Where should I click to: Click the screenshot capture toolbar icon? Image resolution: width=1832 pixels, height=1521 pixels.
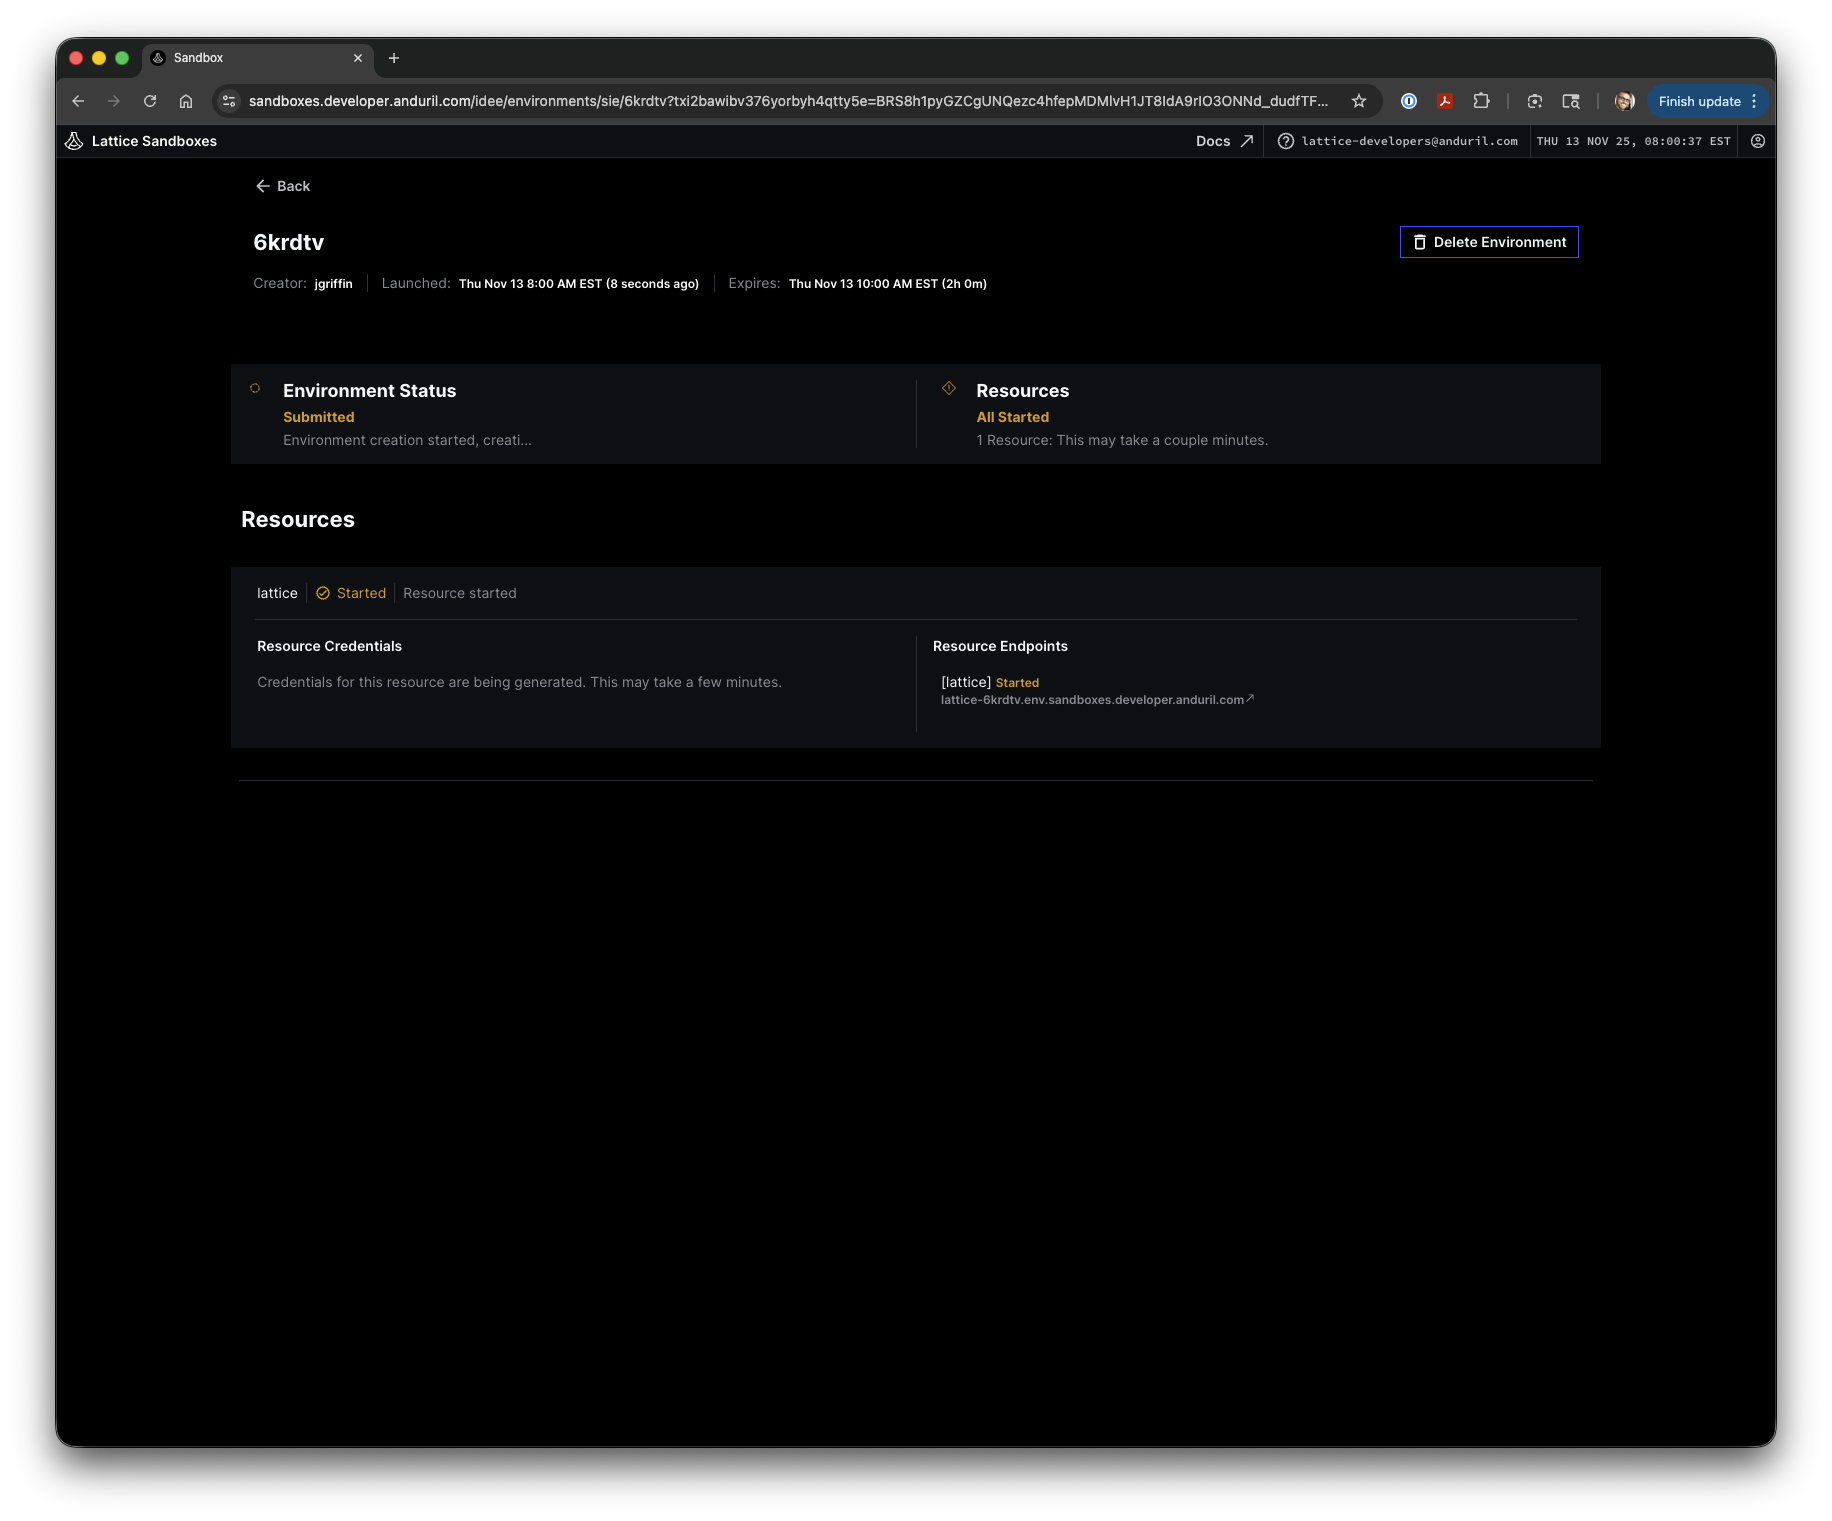tap(1535, 101)
